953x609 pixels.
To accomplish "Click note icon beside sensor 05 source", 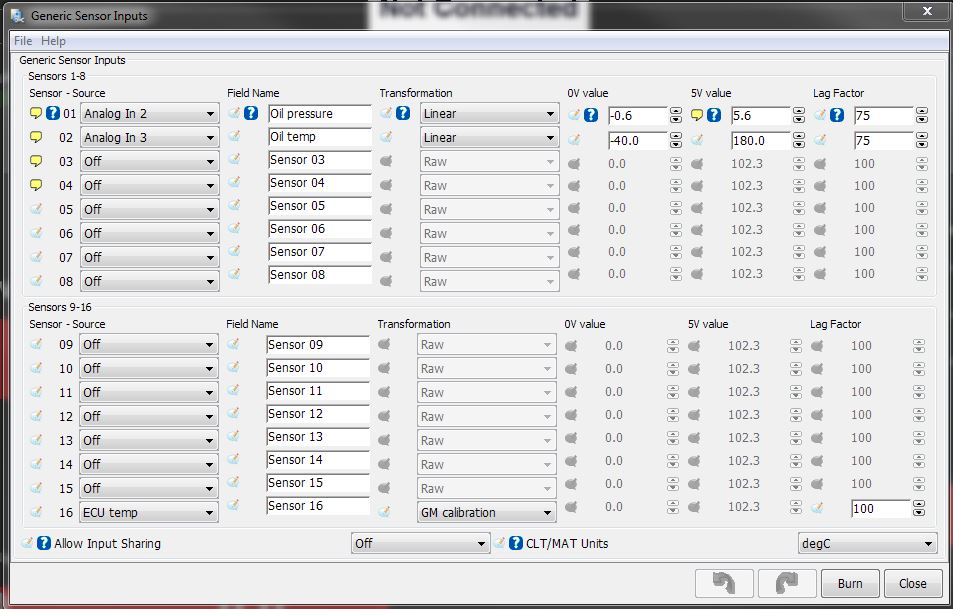I will 36,208.
